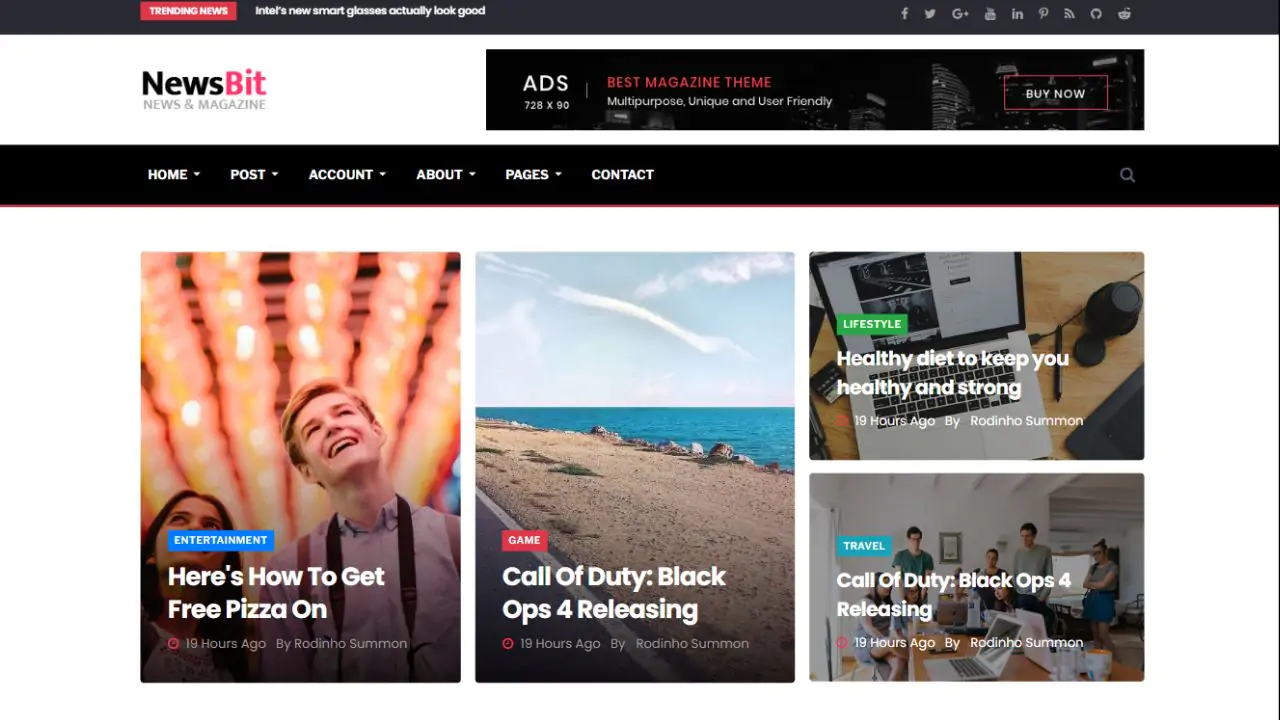Open the Pinterest icon
This screenshot has width=1280, height=720.
tap(1043, 13)
